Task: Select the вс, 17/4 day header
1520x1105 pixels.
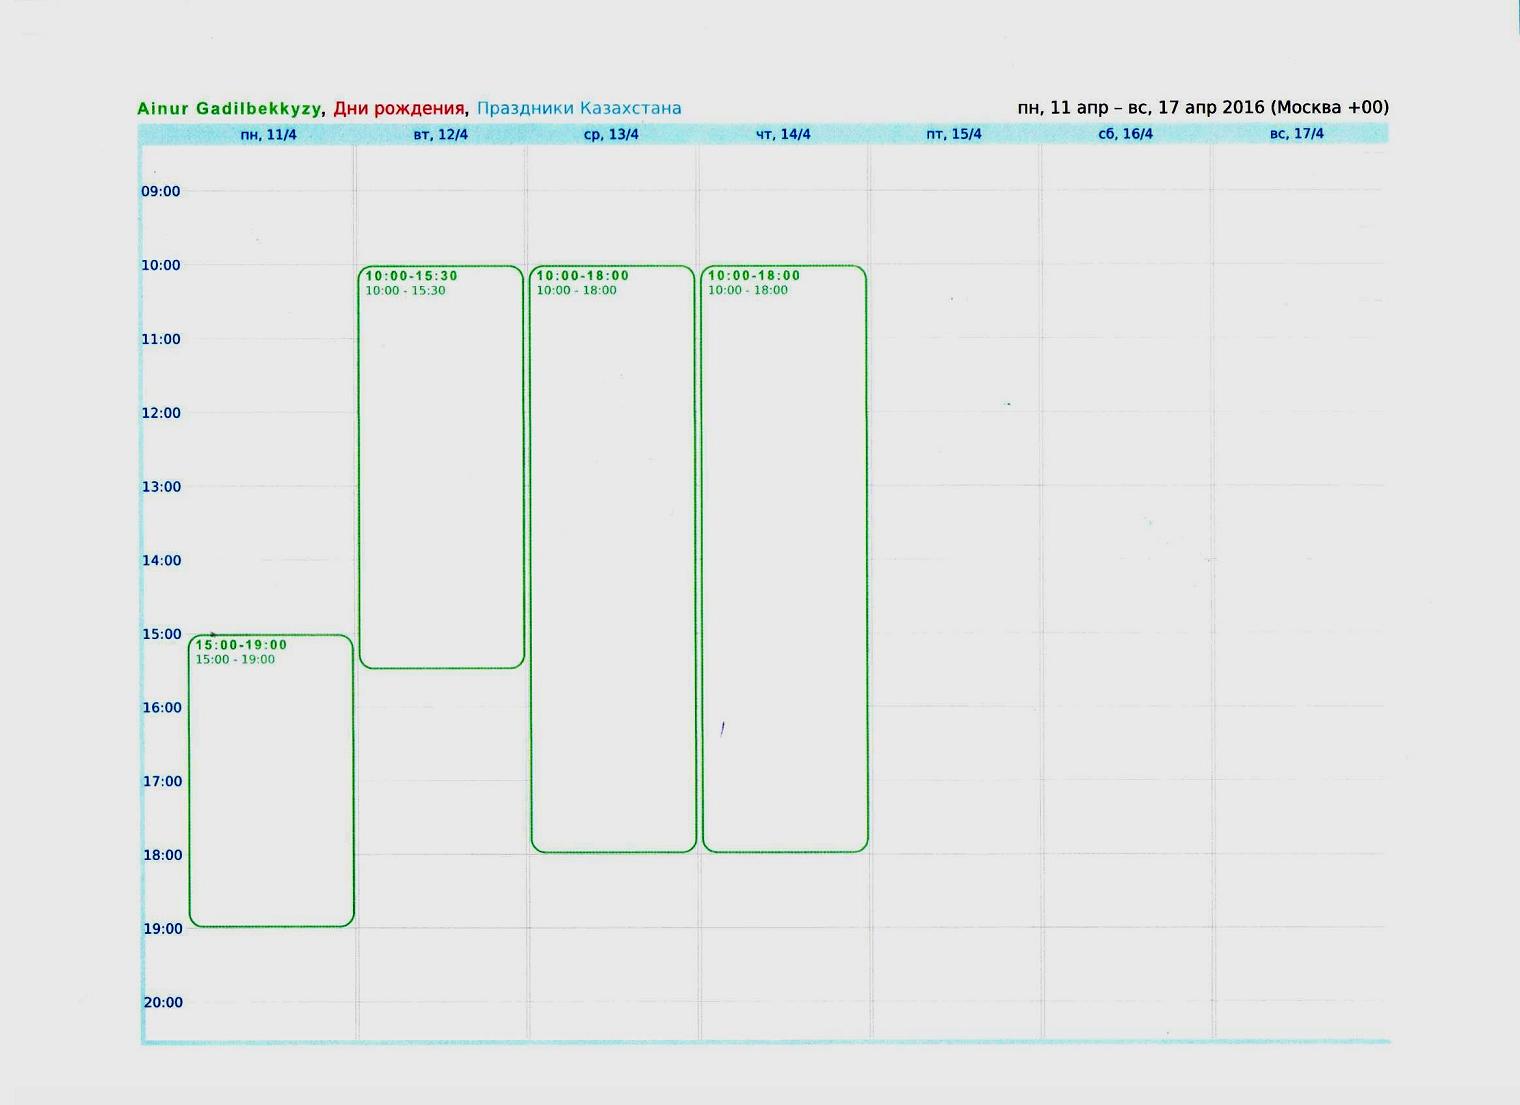Action: [x=1297, y=134]
